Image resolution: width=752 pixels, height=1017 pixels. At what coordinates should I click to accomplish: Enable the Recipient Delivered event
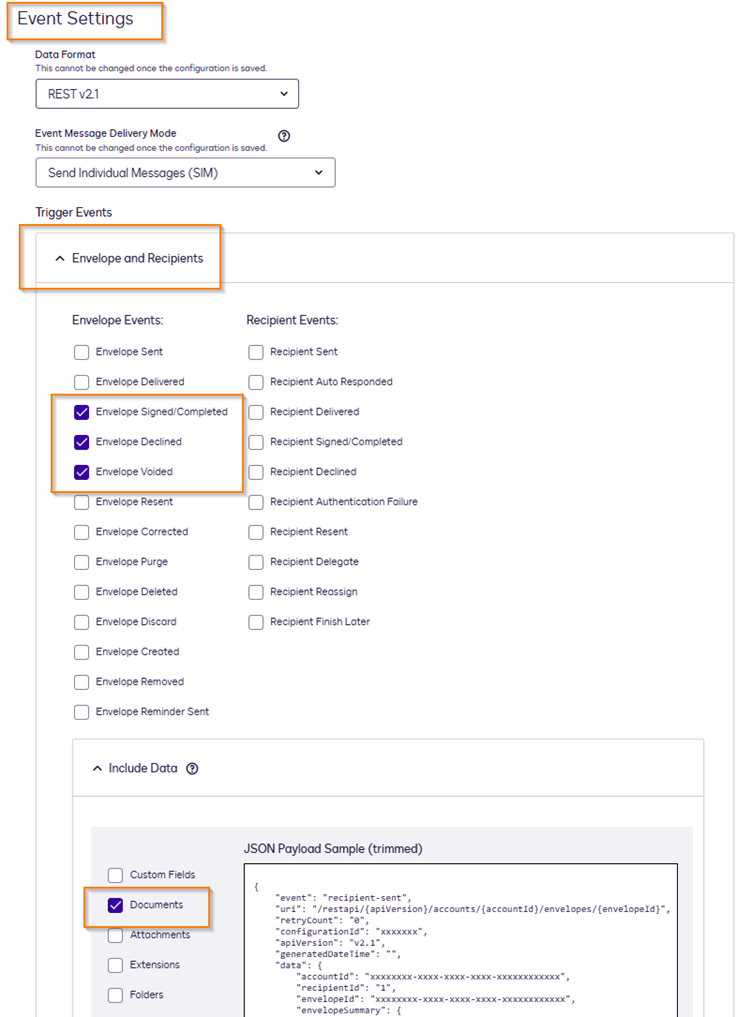click(256, 412)
